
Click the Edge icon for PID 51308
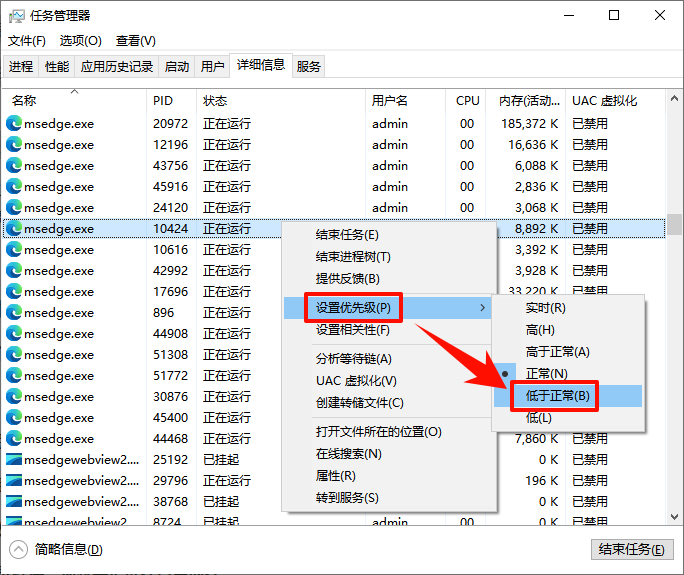tap(14, 354)
